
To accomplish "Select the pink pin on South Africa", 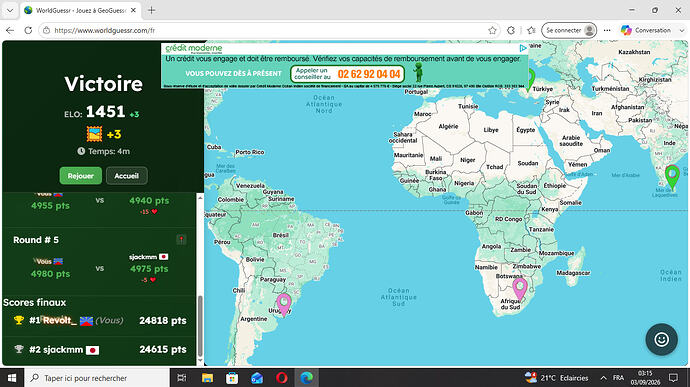I will (x=520, y=289).
